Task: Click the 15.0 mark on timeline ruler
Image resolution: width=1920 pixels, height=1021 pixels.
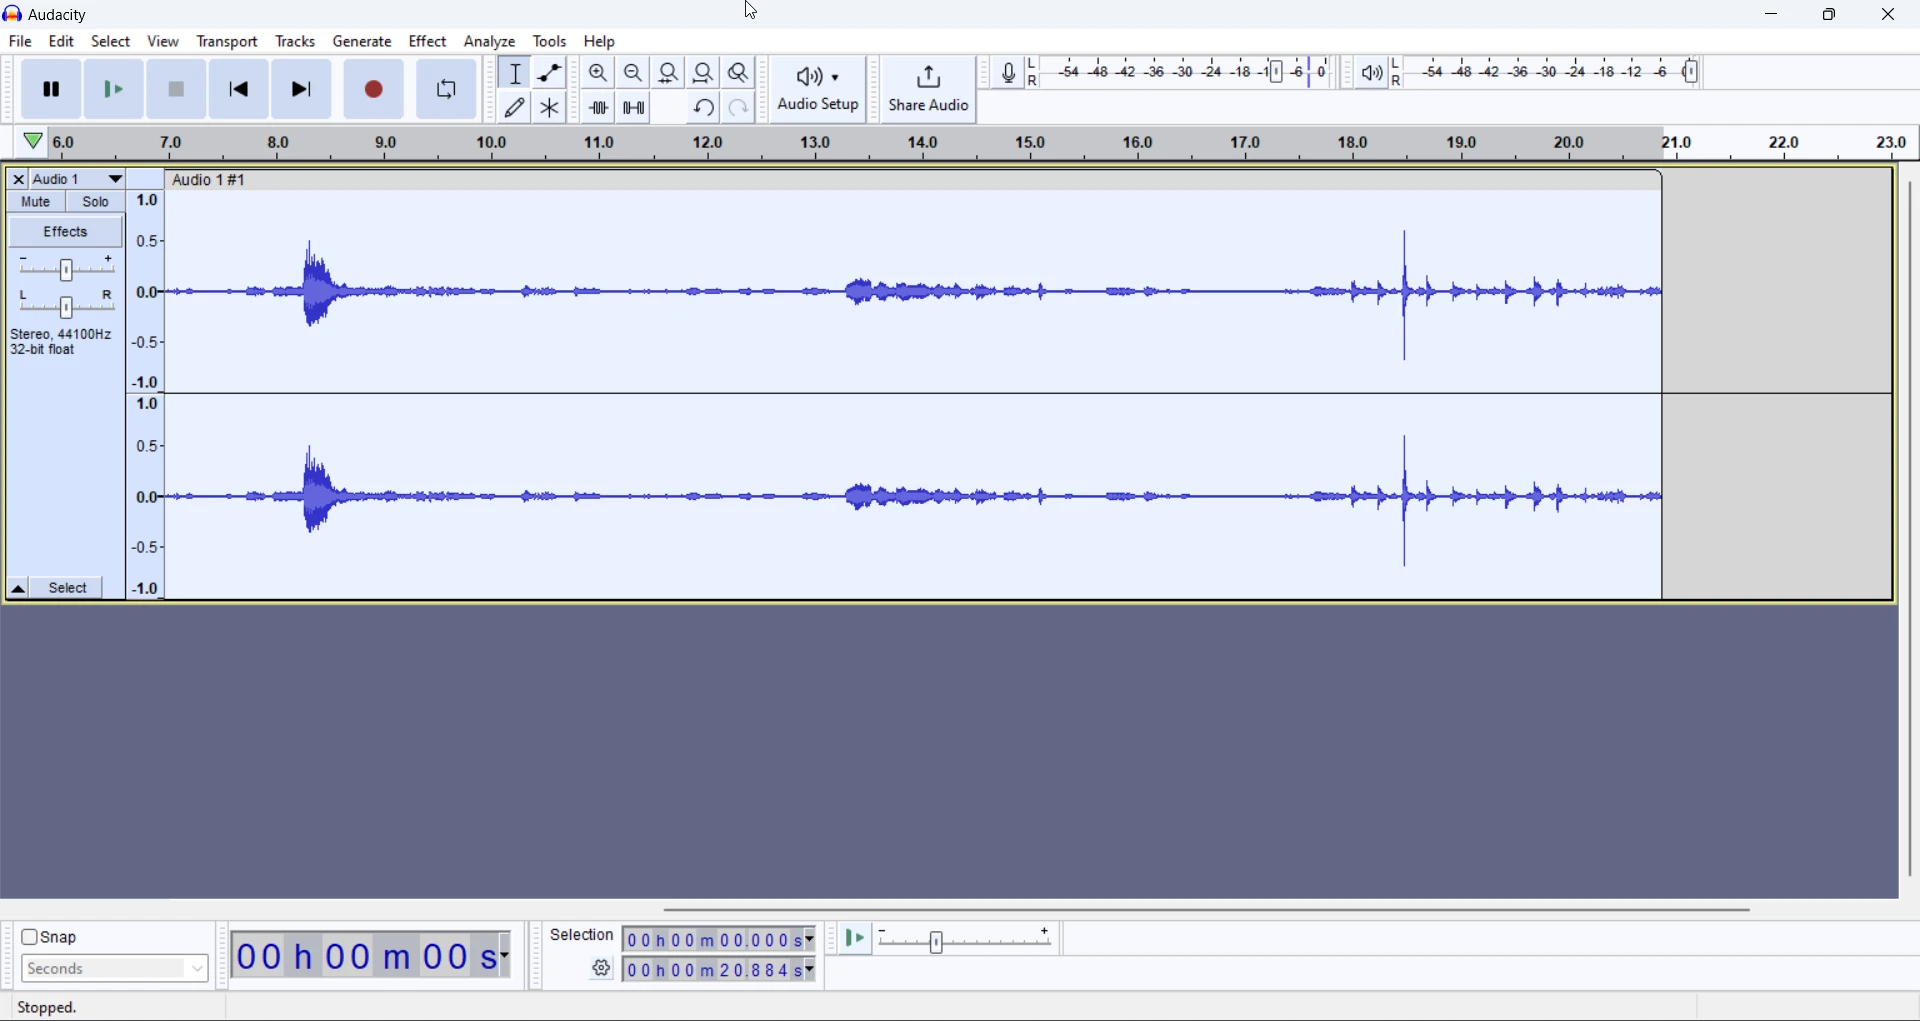Action: click(x=1030, y=144)
